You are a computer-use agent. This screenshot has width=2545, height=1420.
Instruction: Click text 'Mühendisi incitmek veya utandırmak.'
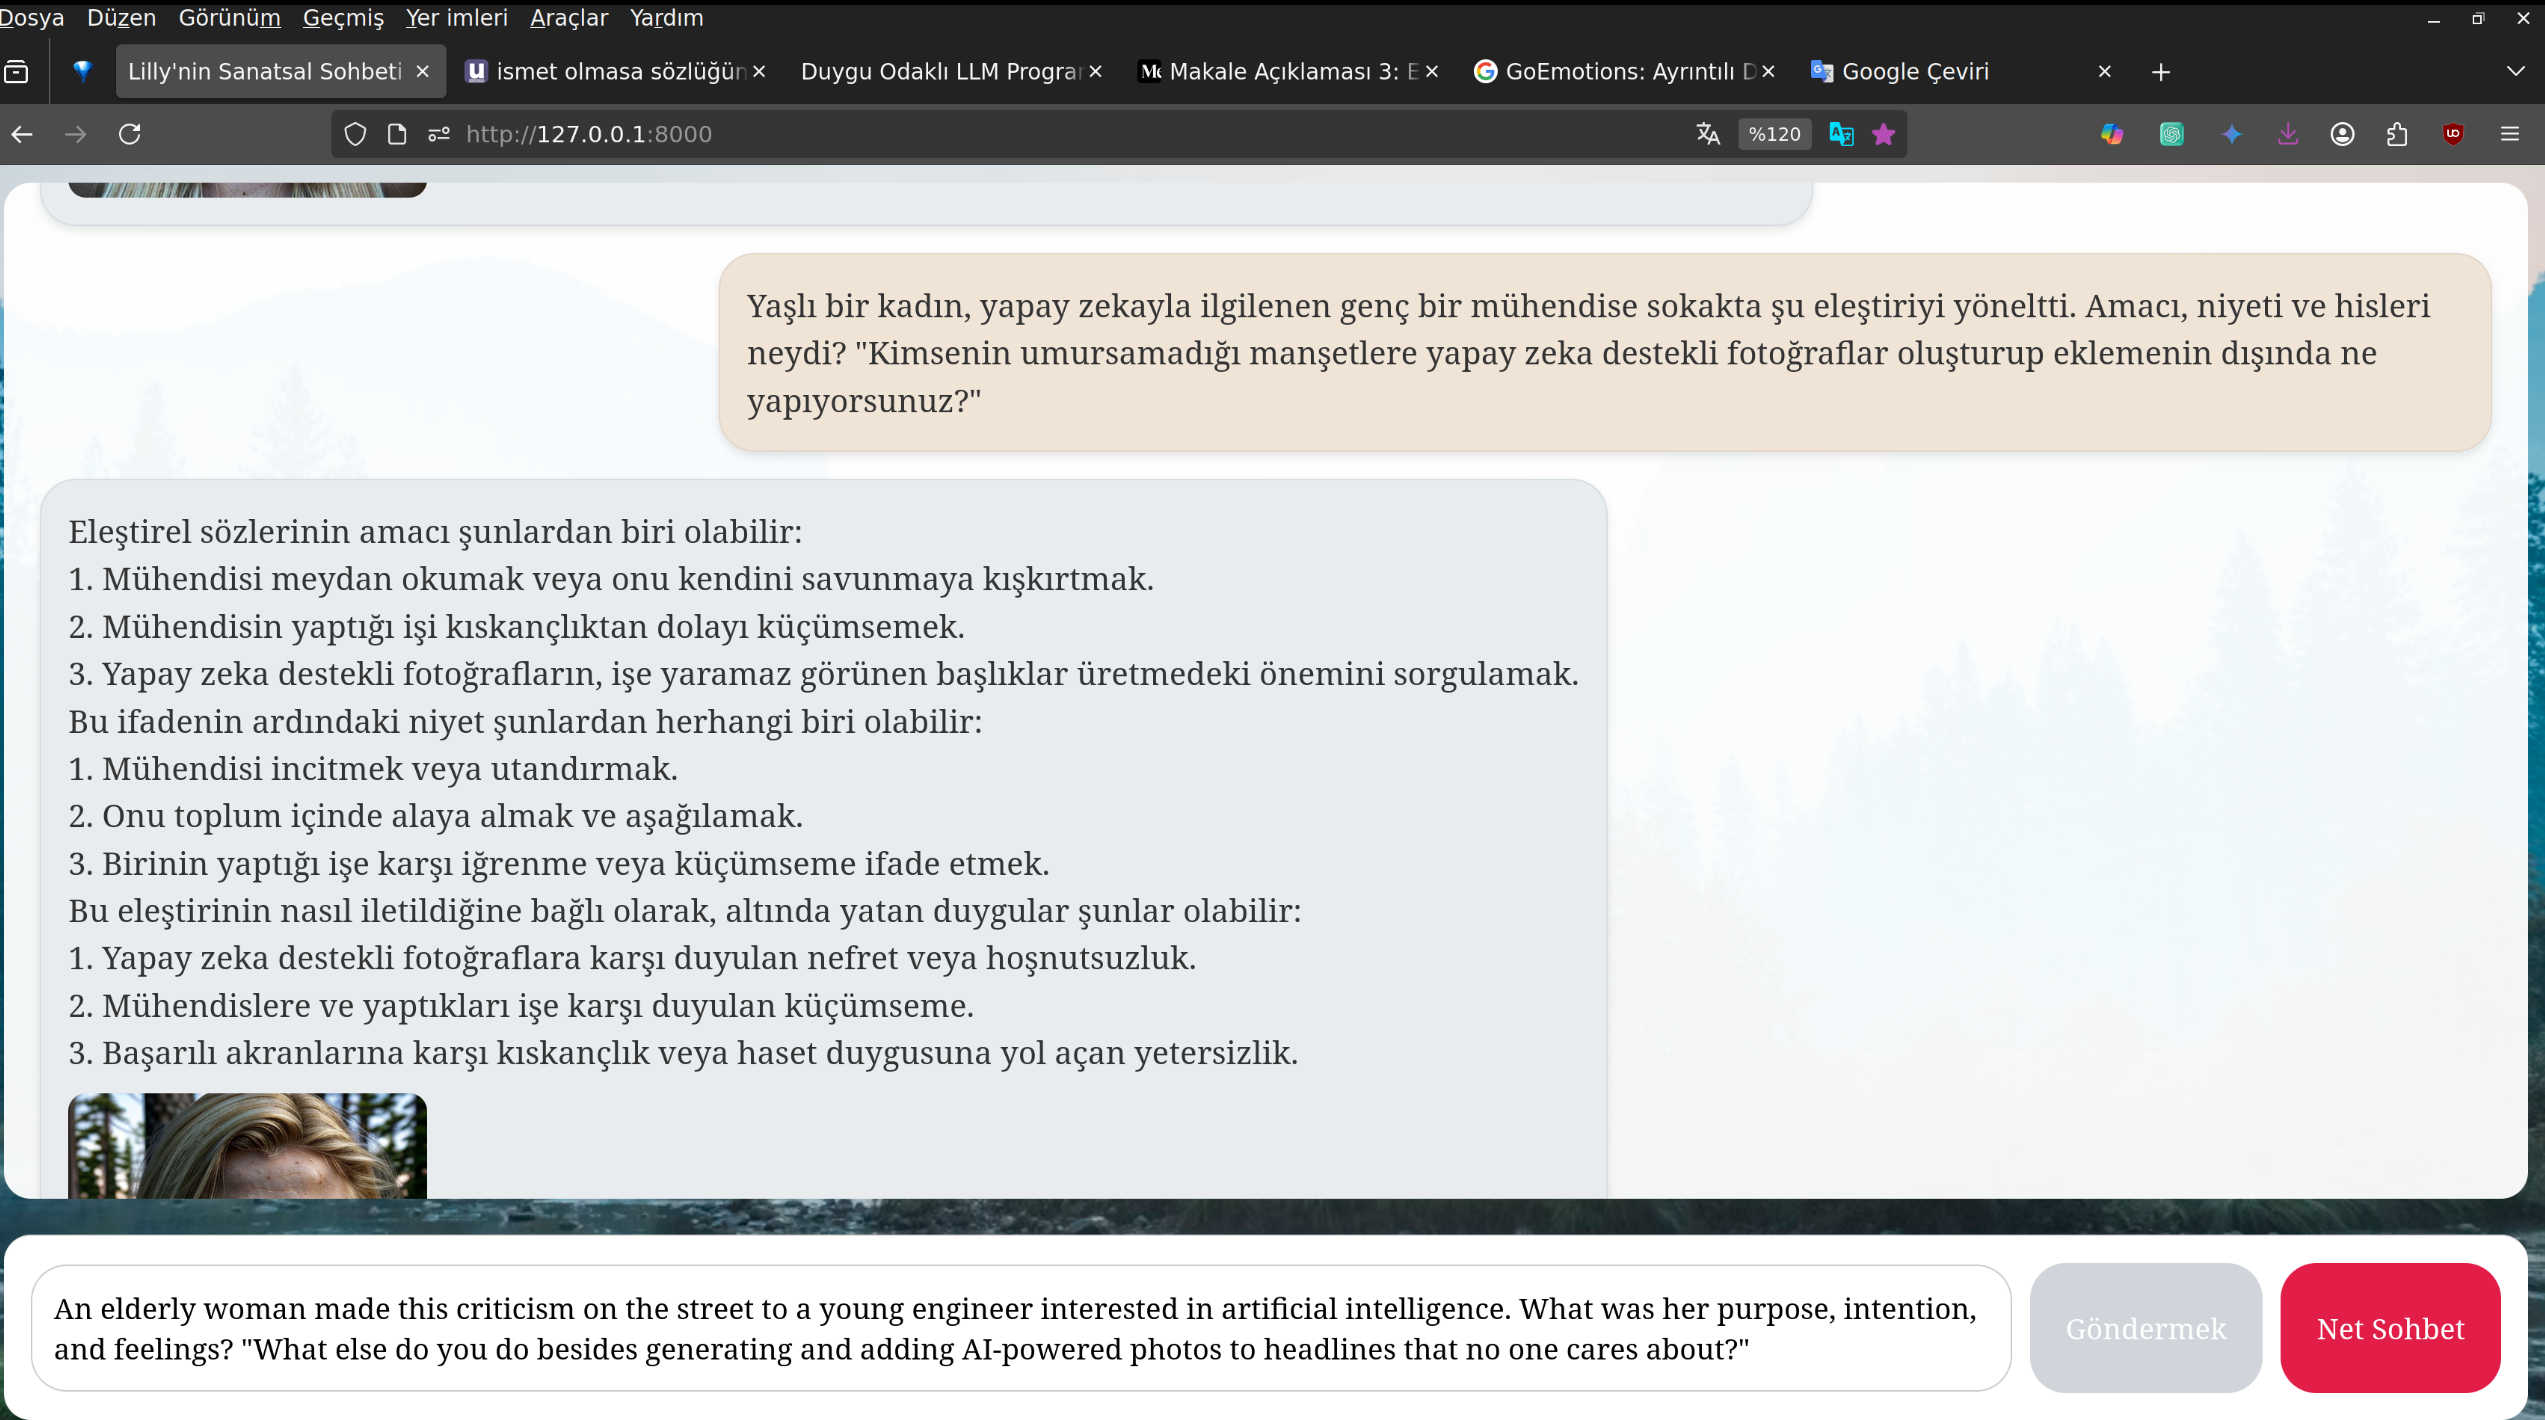(390, 768)
